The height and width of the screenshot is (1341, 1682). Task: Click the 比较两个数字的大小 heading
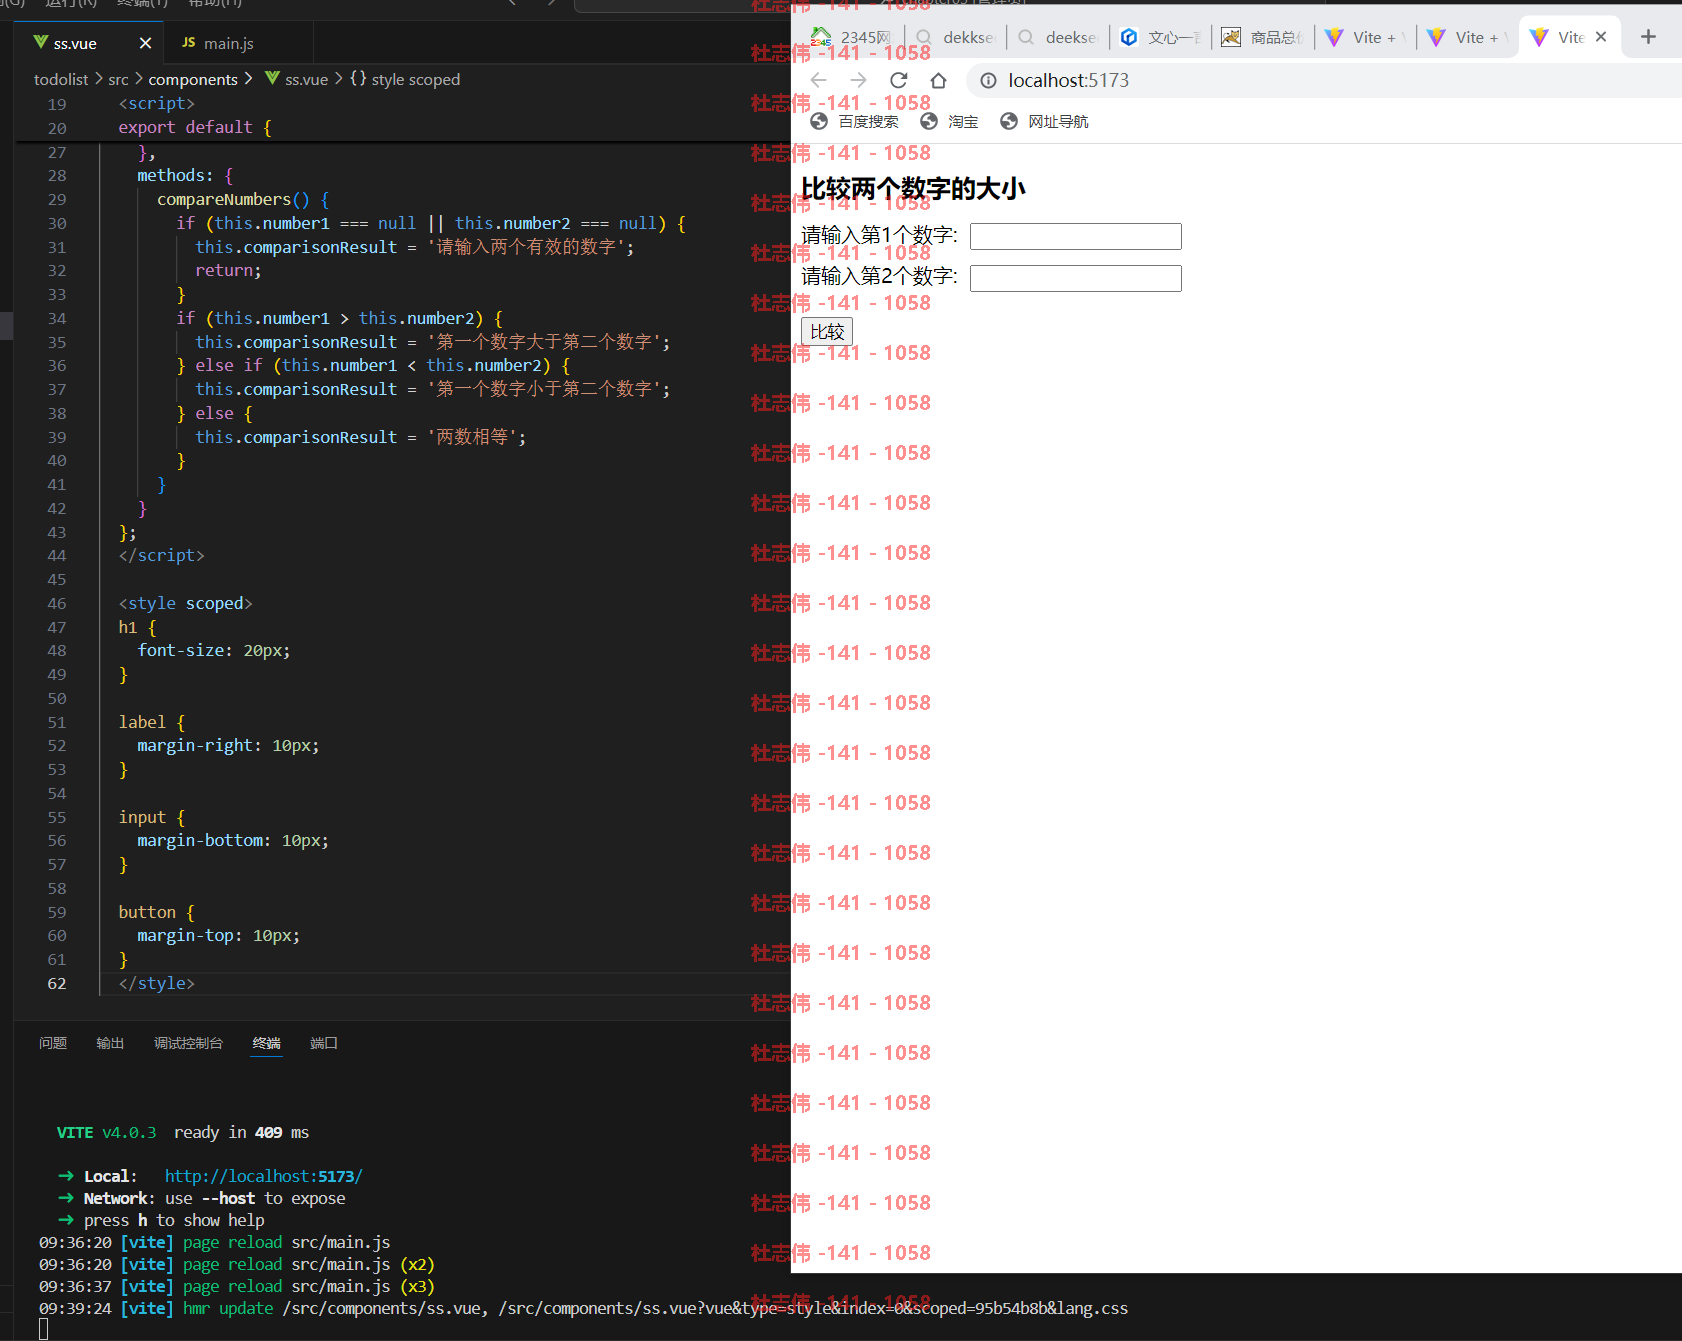click(913, 189)
